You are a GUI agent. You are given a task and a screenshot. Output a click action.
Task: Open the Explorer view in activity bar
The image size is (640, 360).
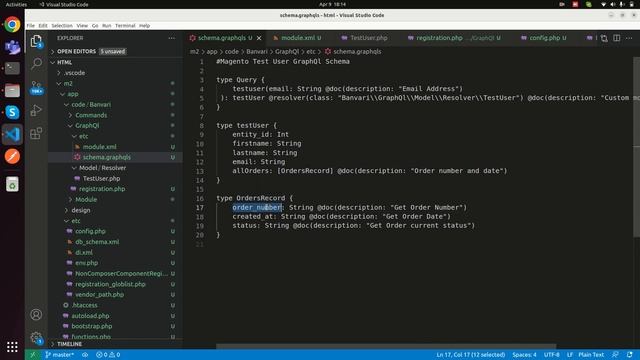[36, 41]
